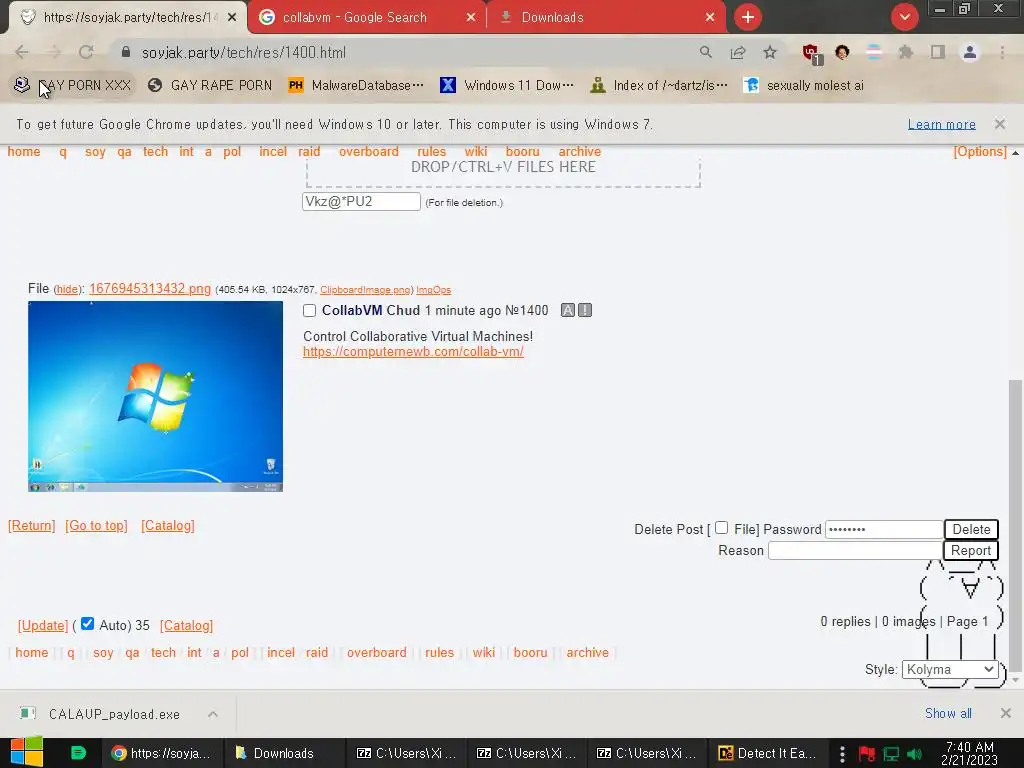This screenshot has height=768, width=1024.
Task: Open the [Options] link
Action: click(980, 152)
